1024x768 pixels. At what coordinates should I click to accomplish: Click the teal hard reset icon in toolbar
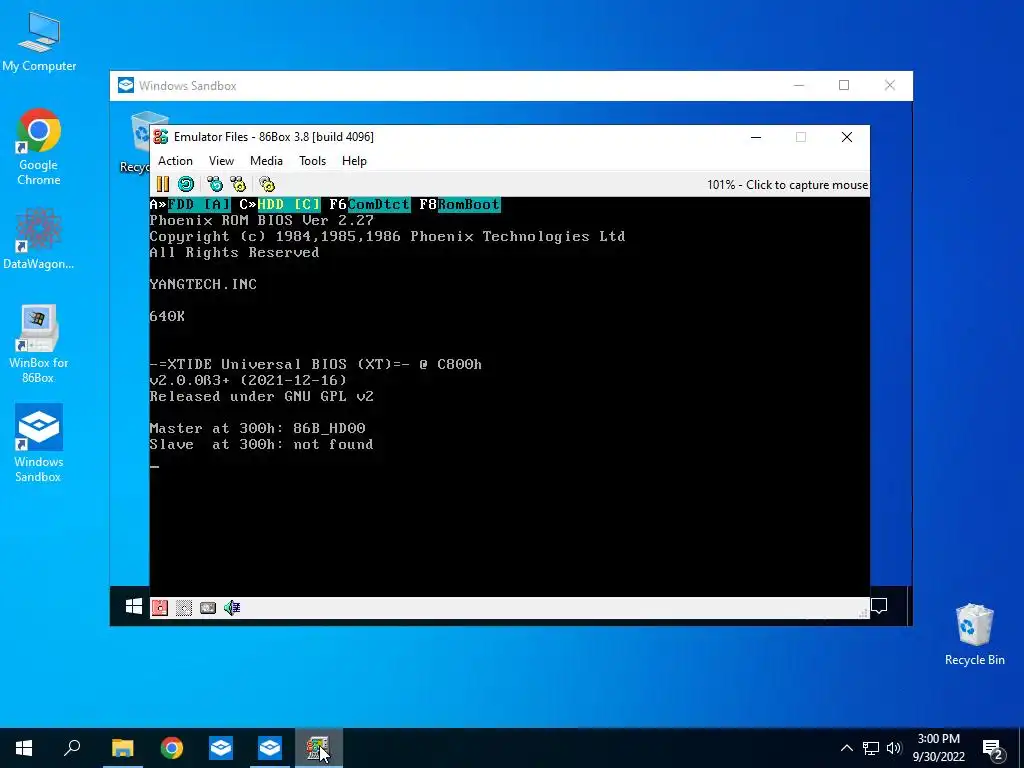tap(186, 184)
